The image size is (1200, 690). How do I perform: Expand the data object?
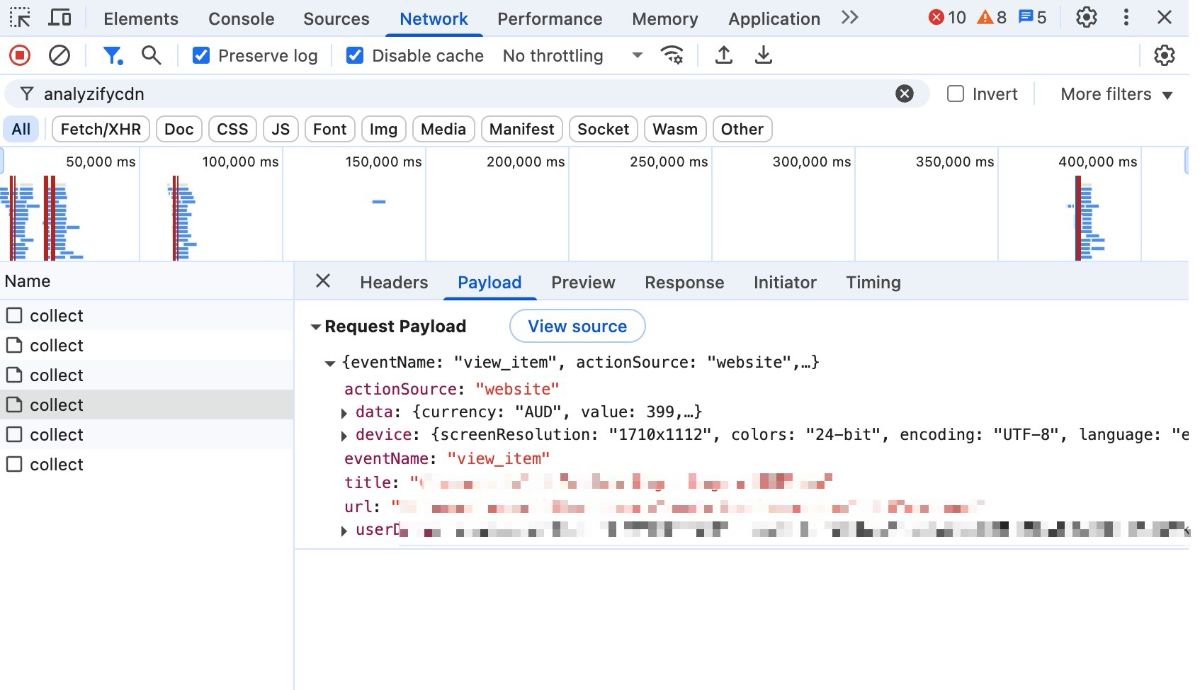[345, 412]
